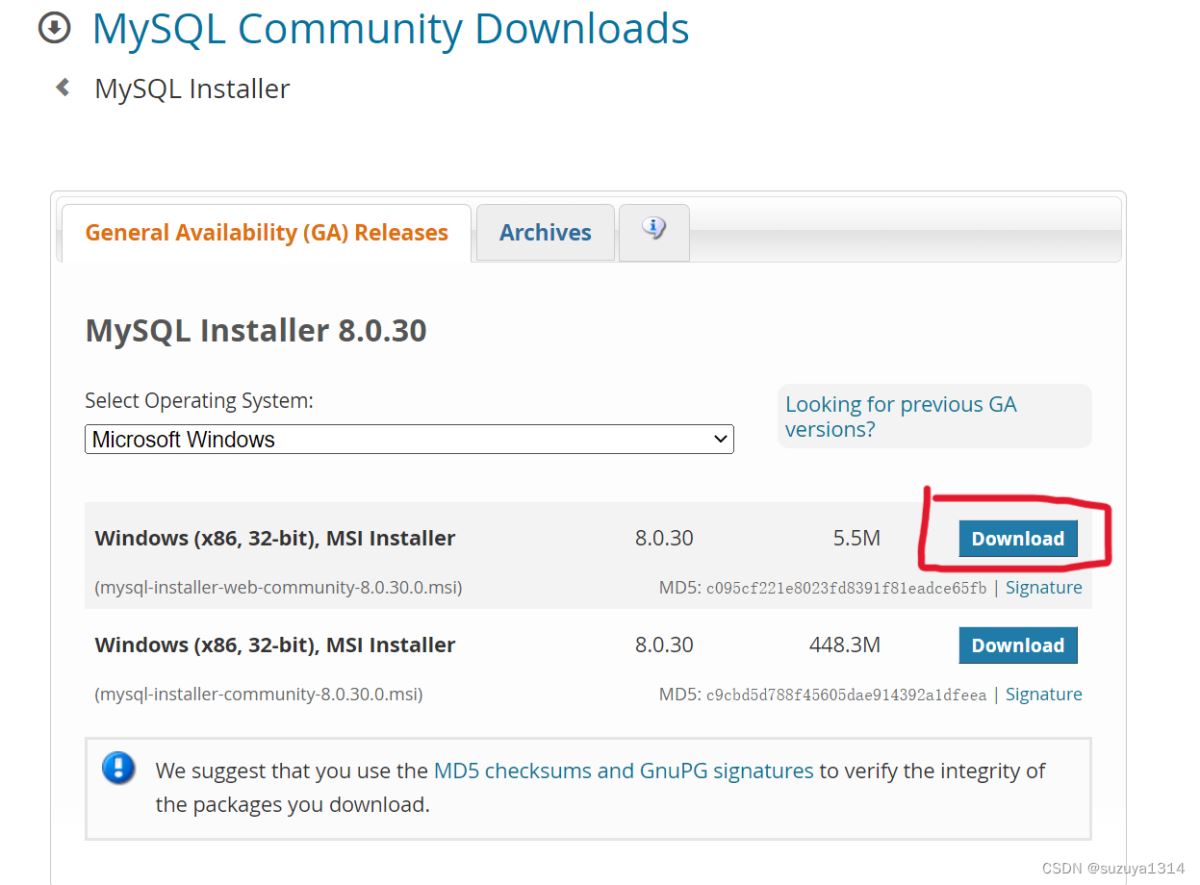Click the MD5 checksums and GnuPG signatures link
Viewport: 1200px width, 885px height.
pos(622,770)
